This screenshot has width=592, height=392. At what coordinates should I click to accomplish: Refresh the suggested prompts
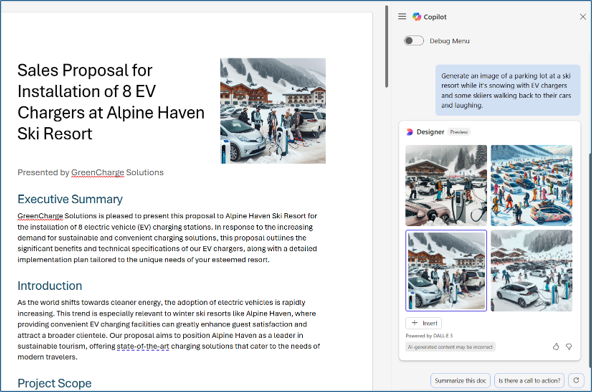click(x=576, y=380)
